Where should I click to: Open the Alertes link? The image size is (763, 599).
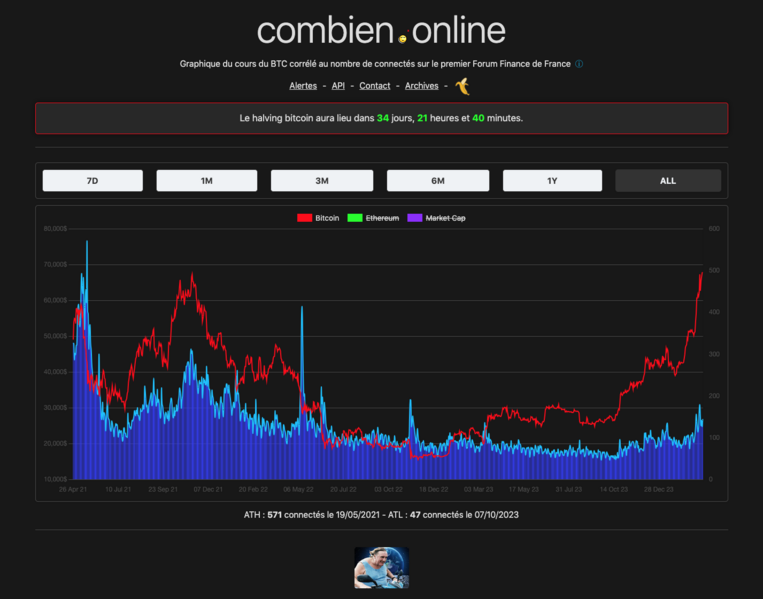[x=303, y=86]
